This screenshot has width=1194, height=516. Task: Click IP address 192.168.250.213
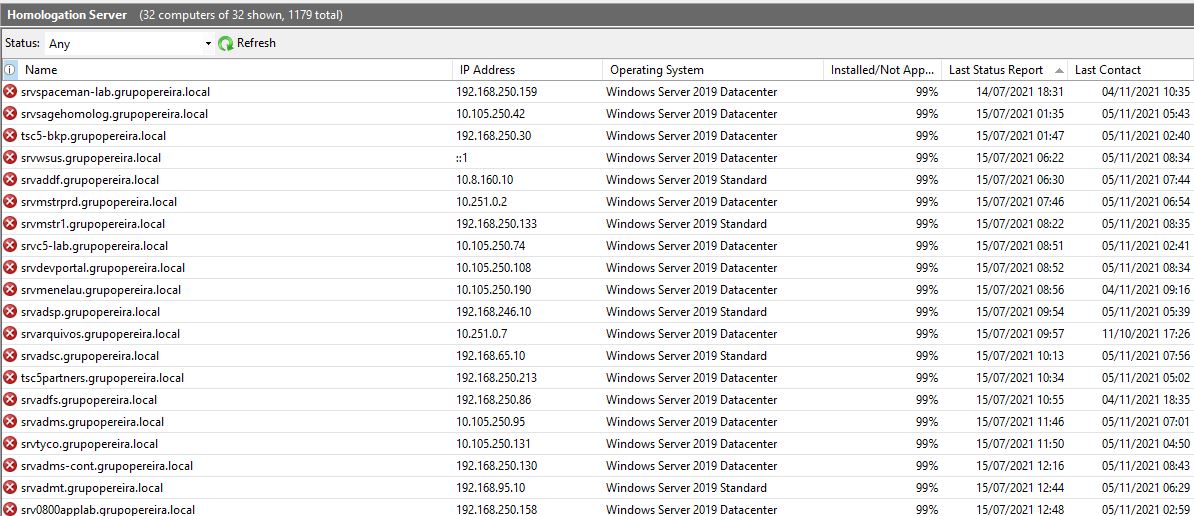496,378
